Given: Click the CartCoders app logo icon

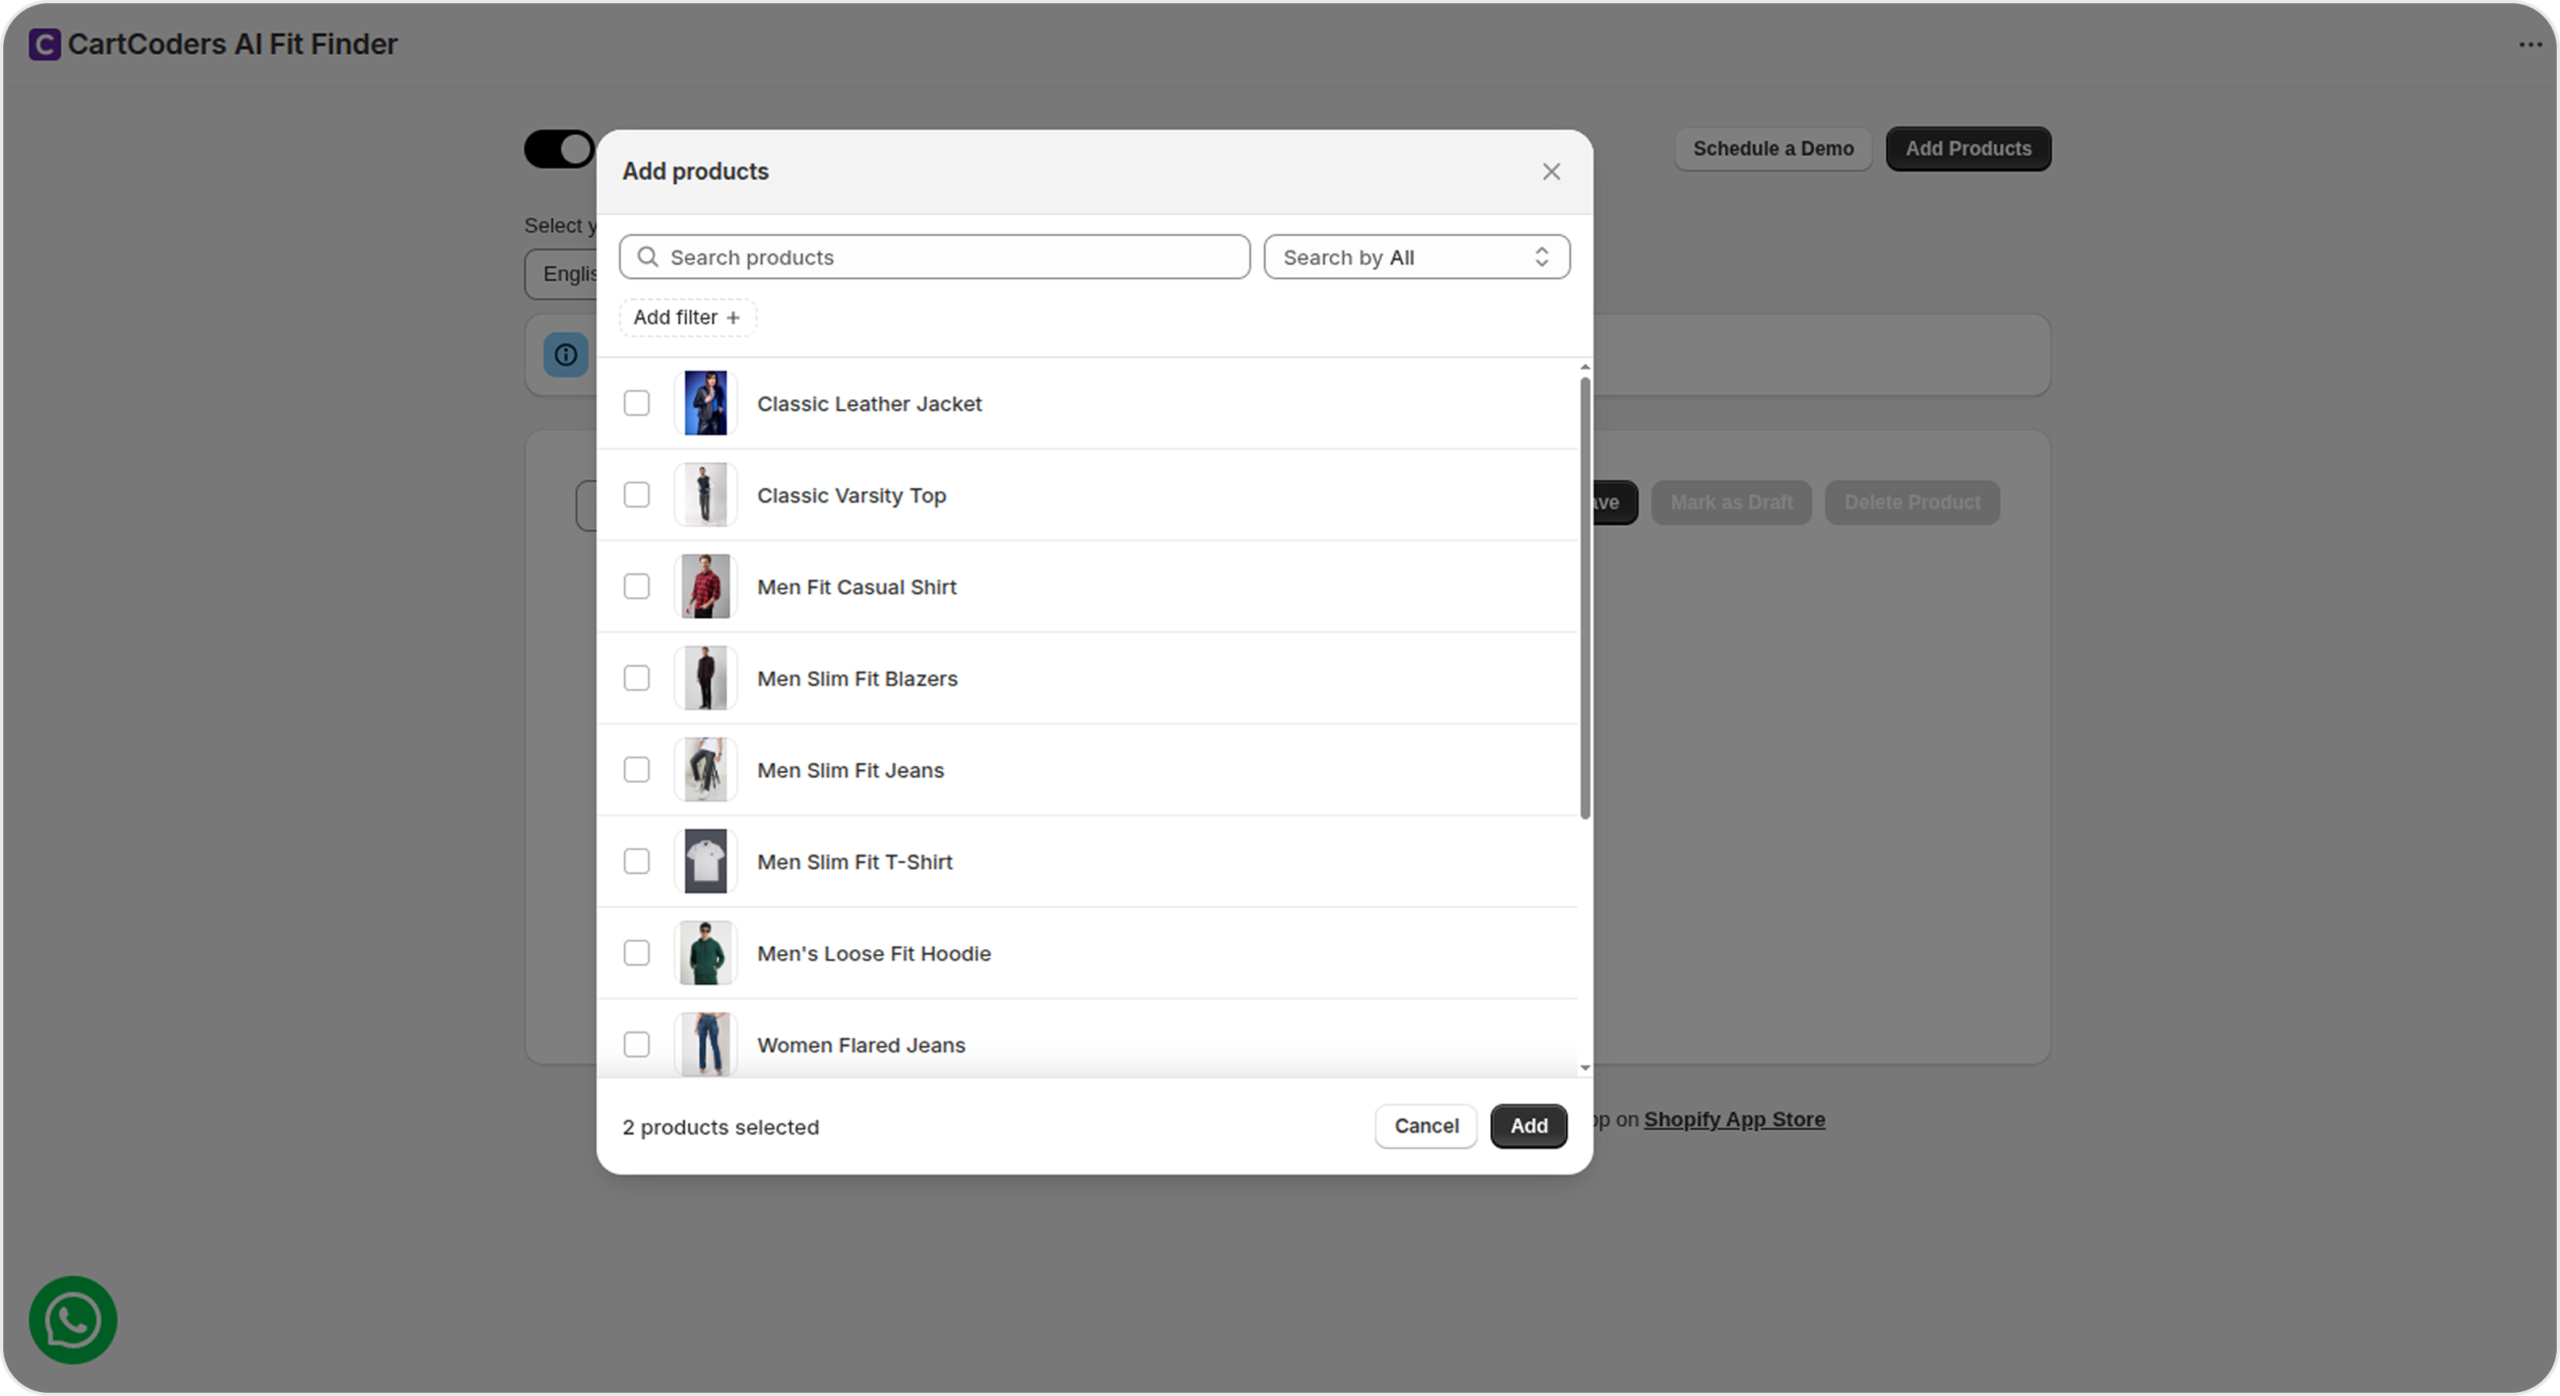Looking at the screenshot, I should (x=44, y=44).
